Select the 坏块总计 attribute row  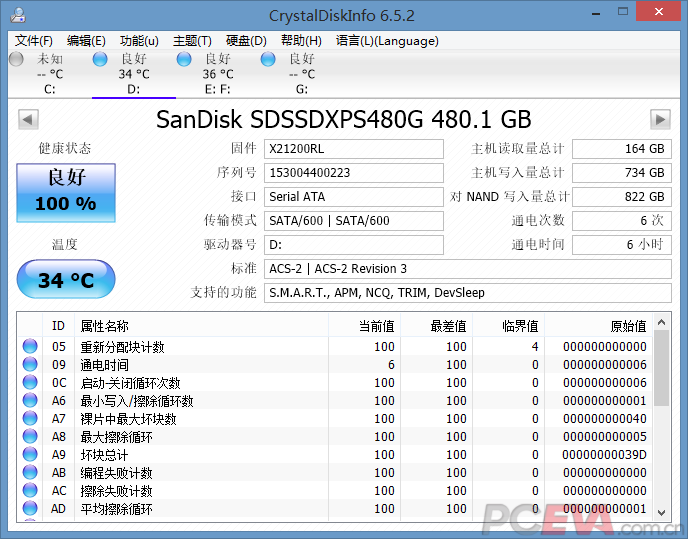[336, 454]
